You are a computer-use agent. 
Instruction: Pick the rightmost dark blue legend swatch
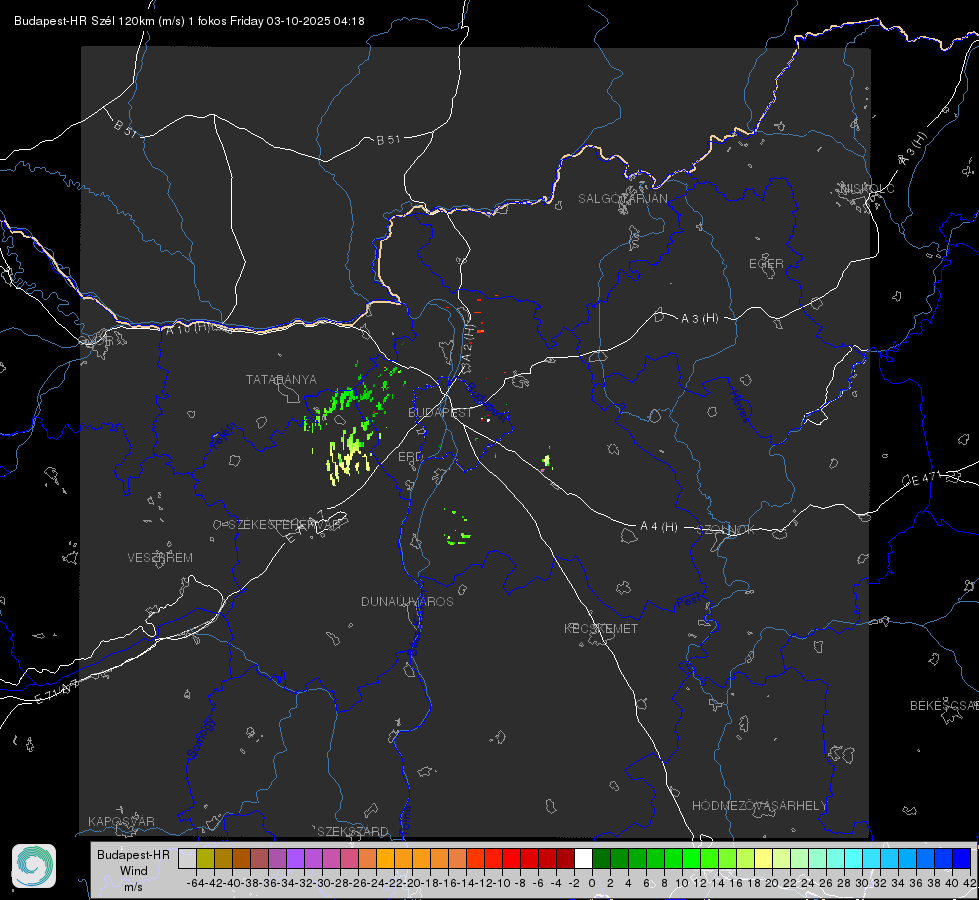pos(962,858)
